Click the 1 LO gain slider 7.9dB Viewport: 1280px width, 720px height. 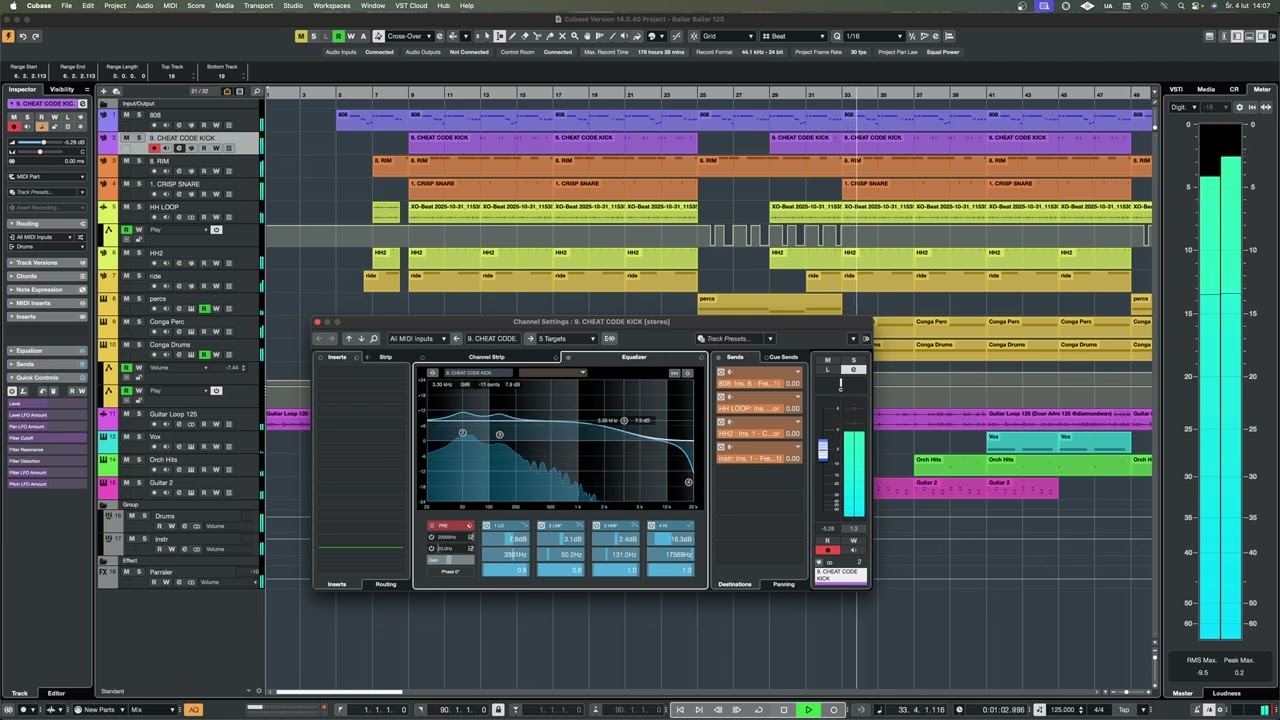pyautogui.click(x=506, y=539)
